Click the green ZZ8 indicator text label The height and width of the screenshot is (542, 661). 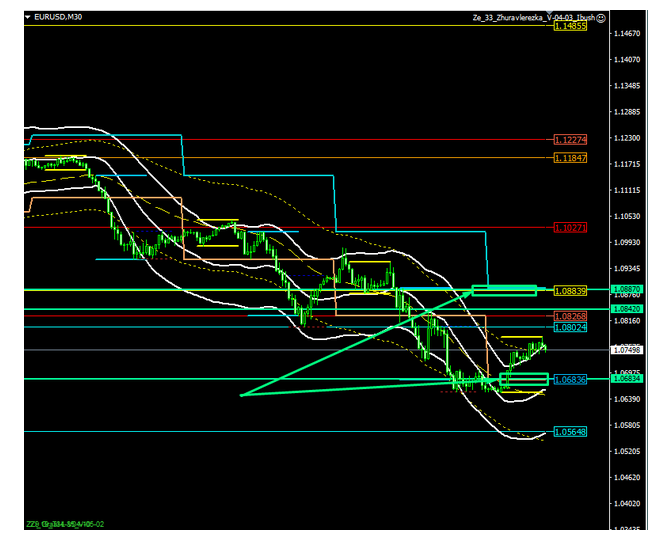(x=64, y=524)
